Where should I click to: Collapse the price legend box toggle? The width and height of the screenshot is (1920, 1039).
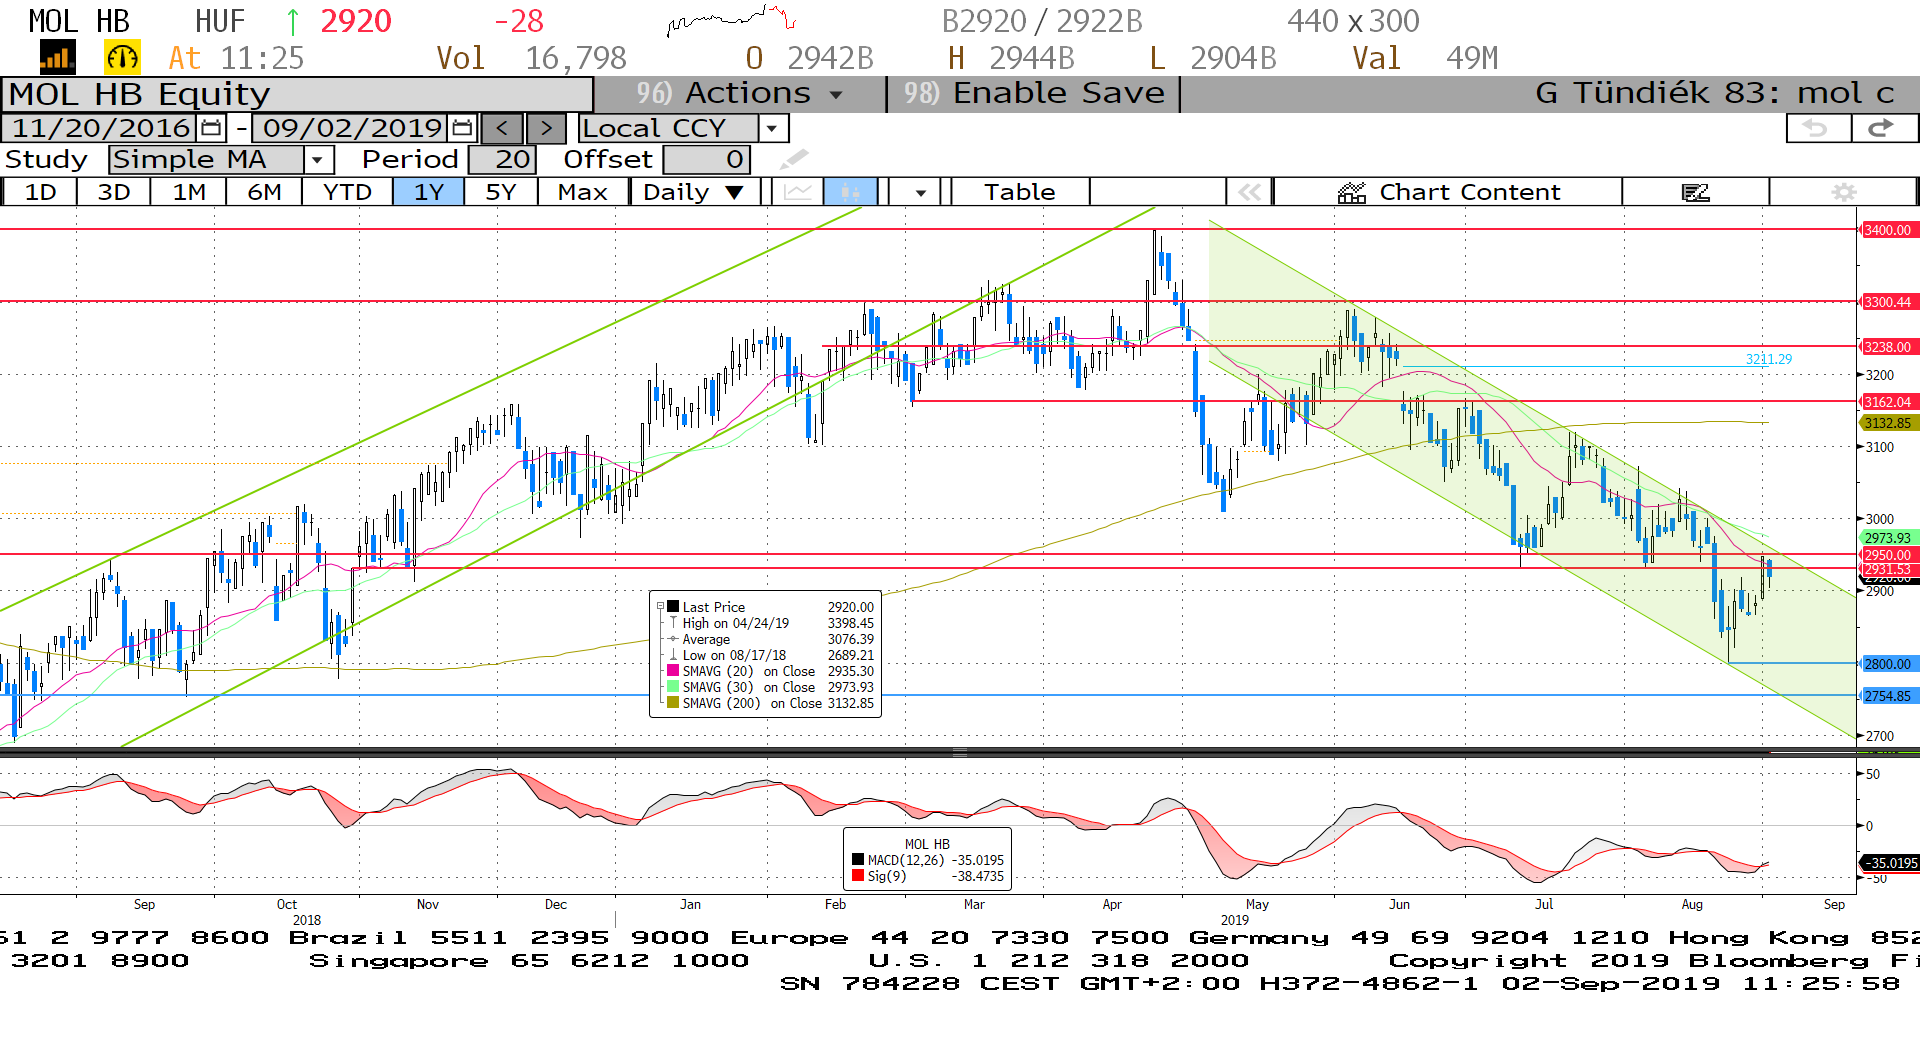[660, 607]
